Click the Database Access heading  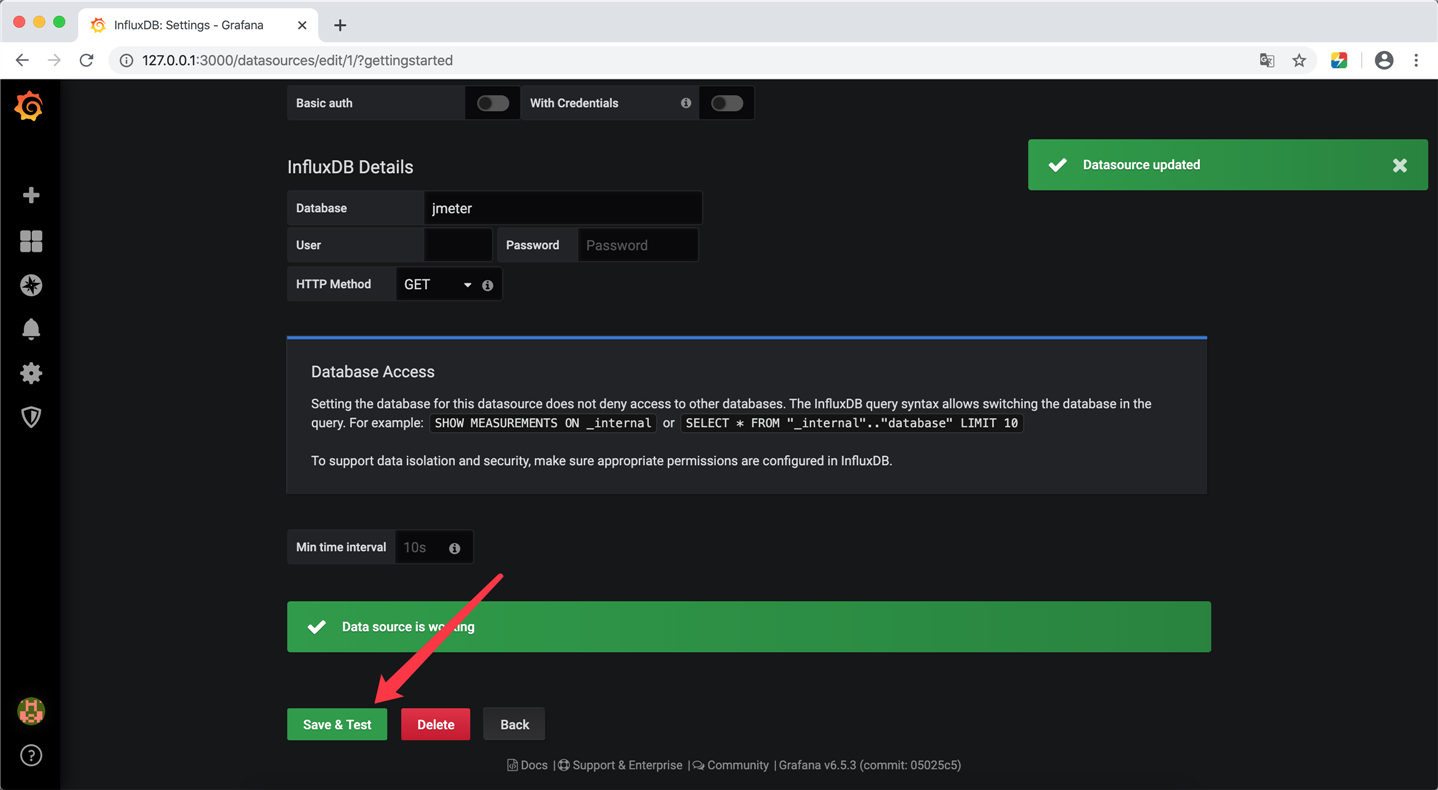(x=373, y=372)
